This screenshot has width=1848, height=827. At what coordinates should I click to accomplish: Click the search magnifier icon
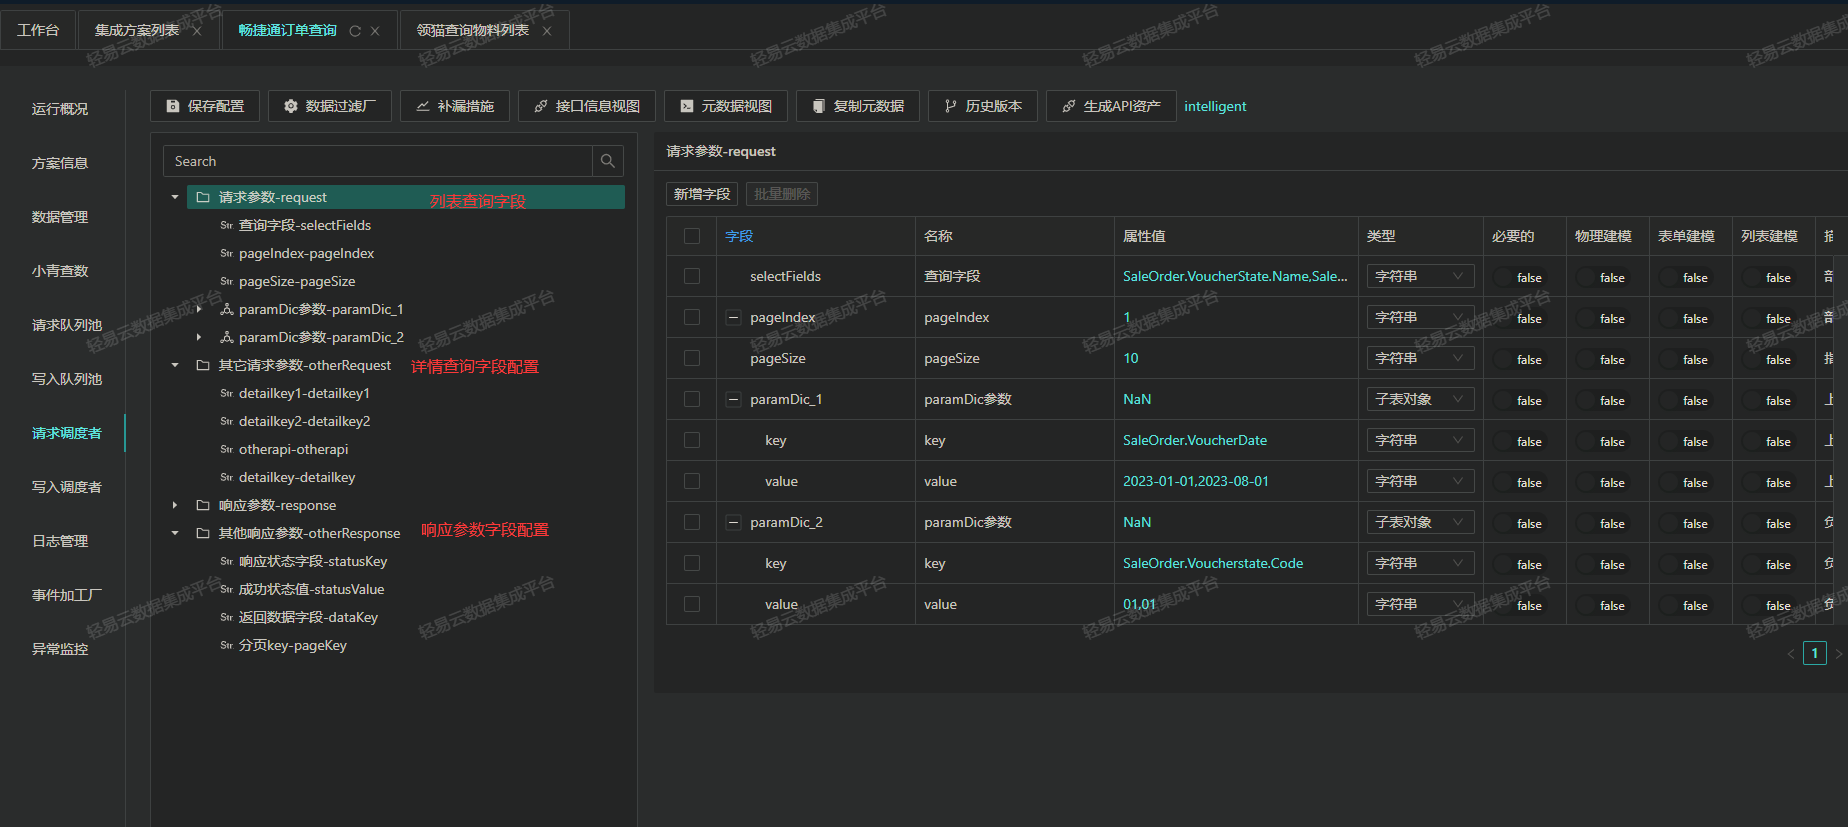tap(608, 161)
